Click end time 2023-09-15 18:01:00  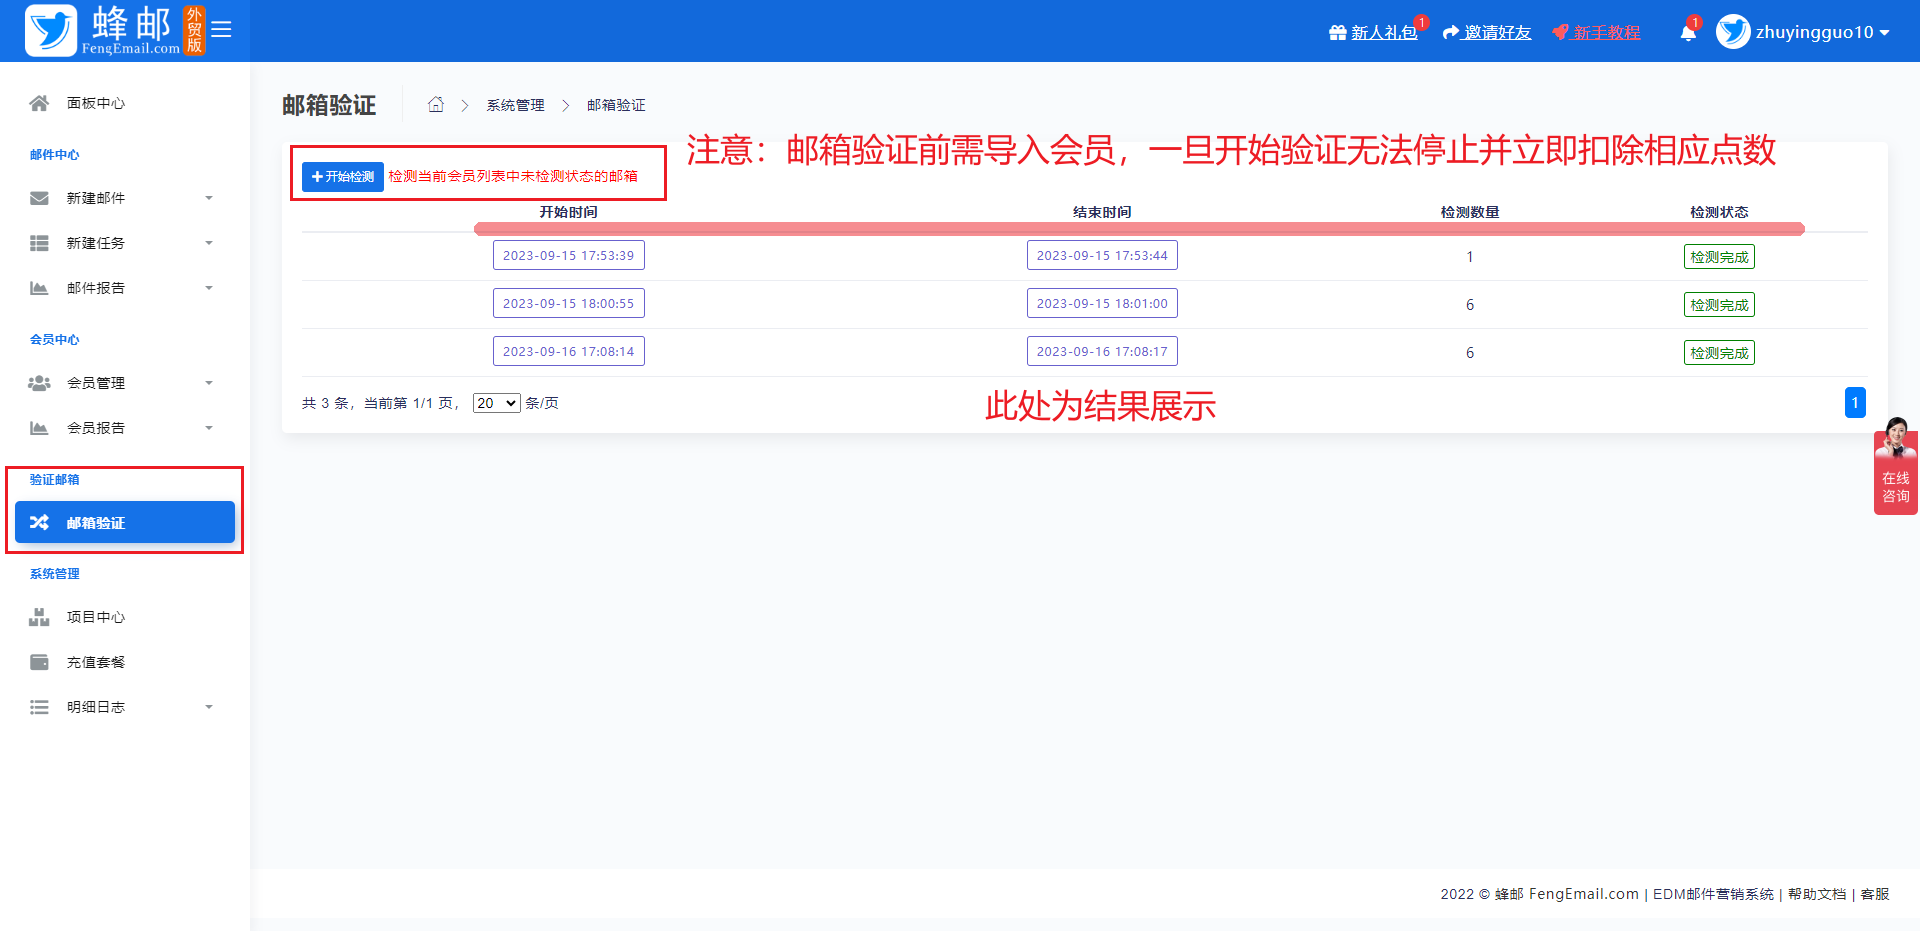tap(1102, 303)
